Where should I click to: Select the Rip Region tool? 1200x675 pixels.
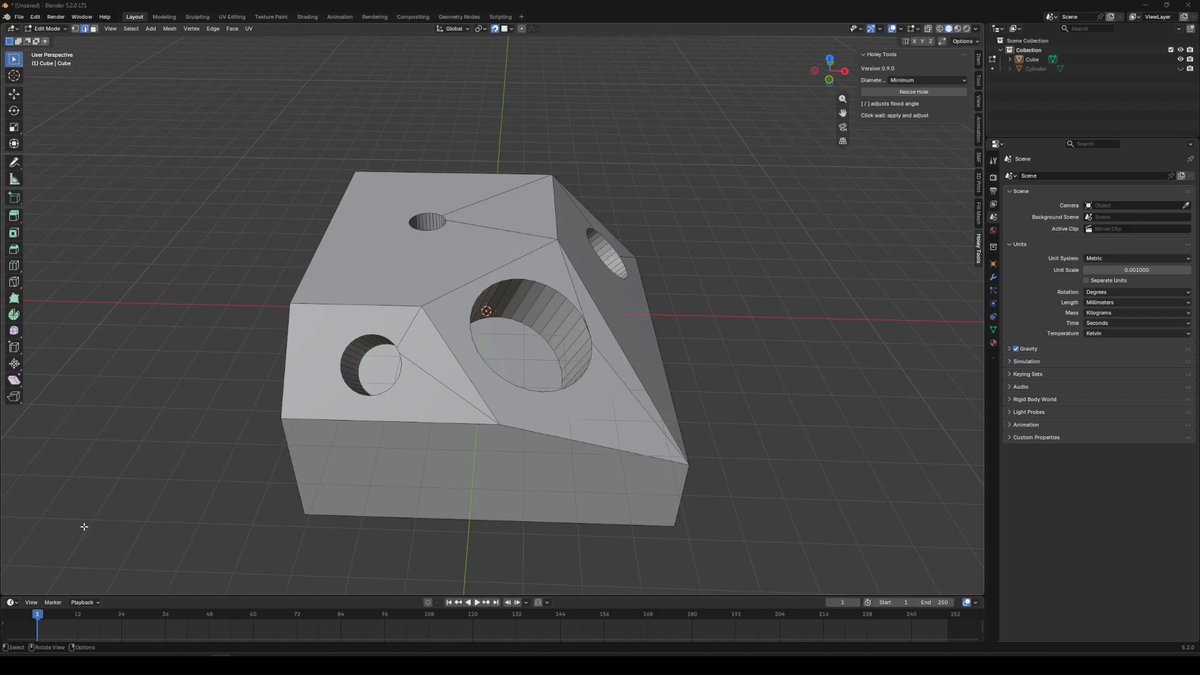pos(14,397)
